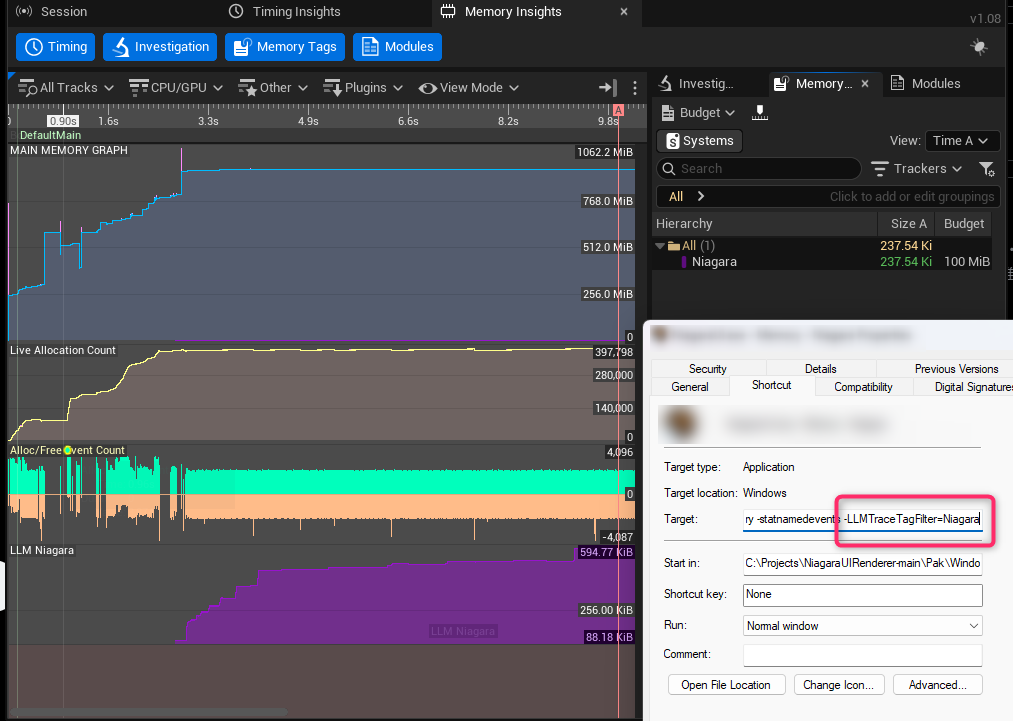The image size is (1013, 721).
Task: Open the filter configurator icon beside Trackers
Action: [x=987, y=169]
